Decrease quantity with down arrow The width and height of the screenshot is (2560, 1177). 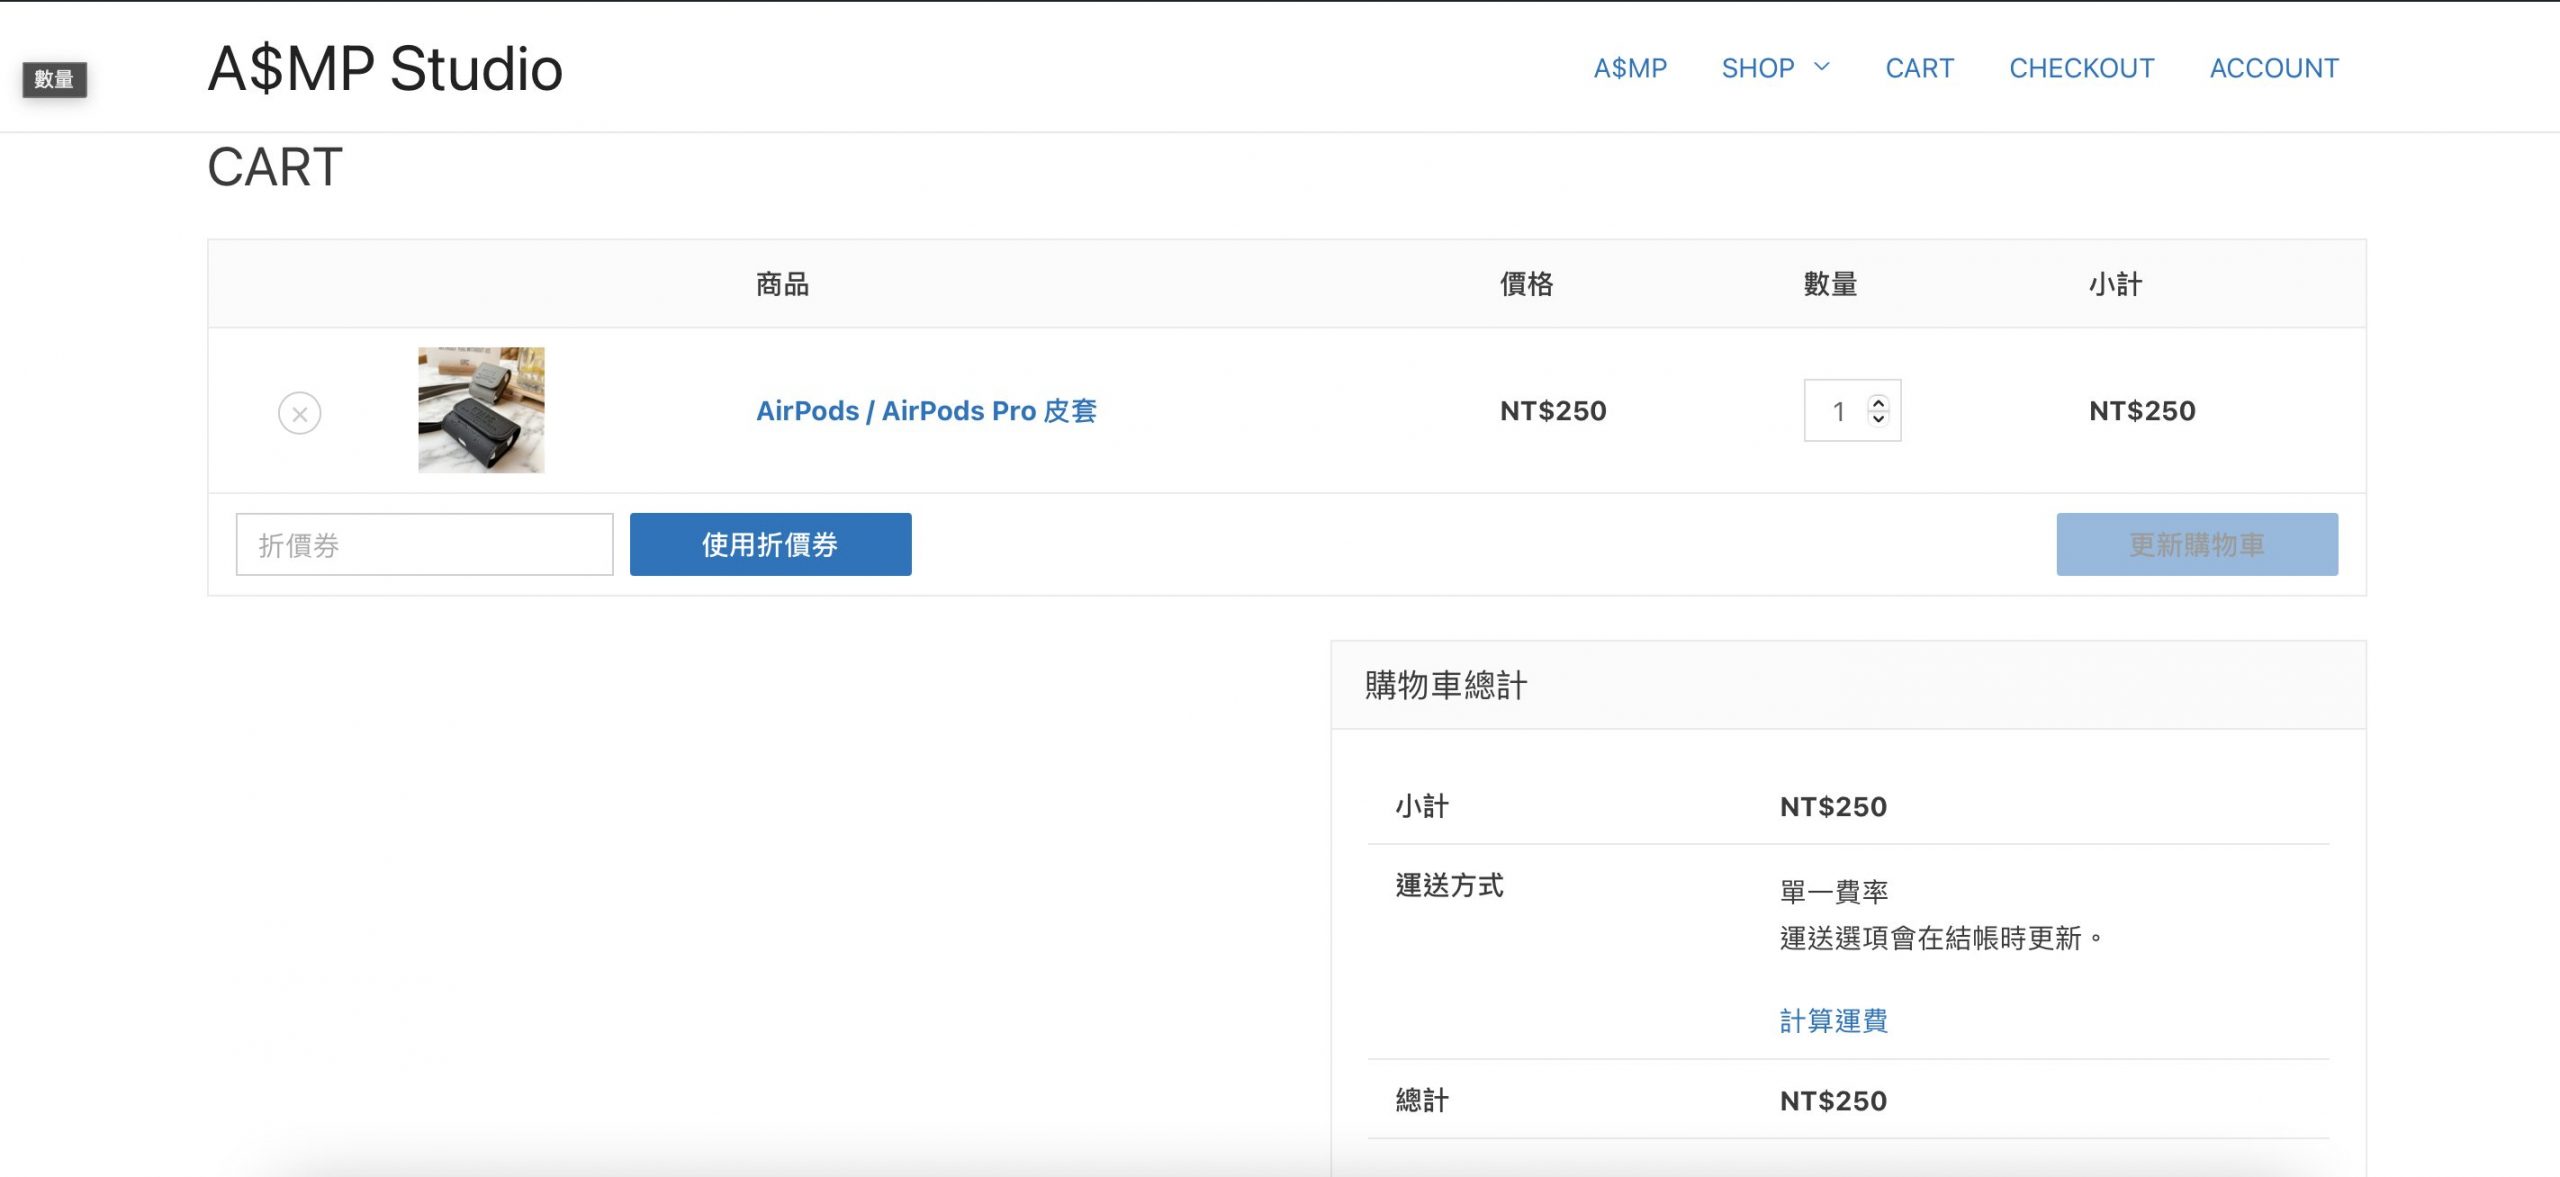tap(1878, 419)
